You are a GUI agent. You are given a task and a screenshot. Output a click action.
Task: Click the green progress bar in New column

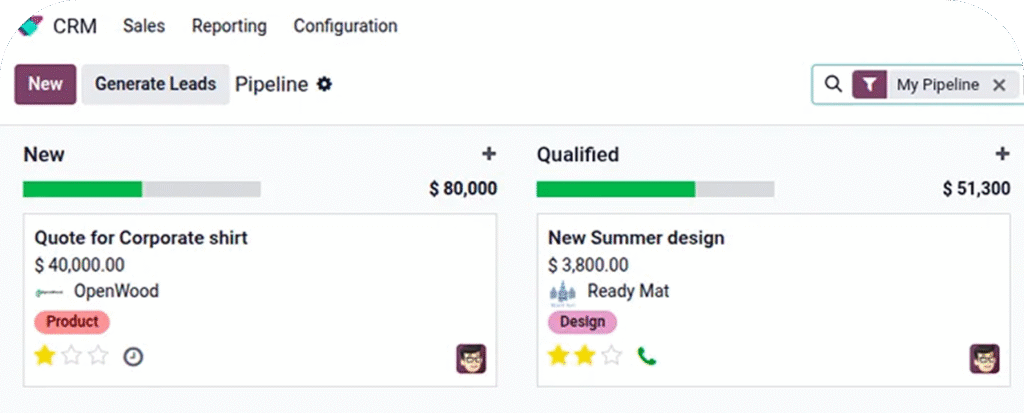(x=82, y=189)
